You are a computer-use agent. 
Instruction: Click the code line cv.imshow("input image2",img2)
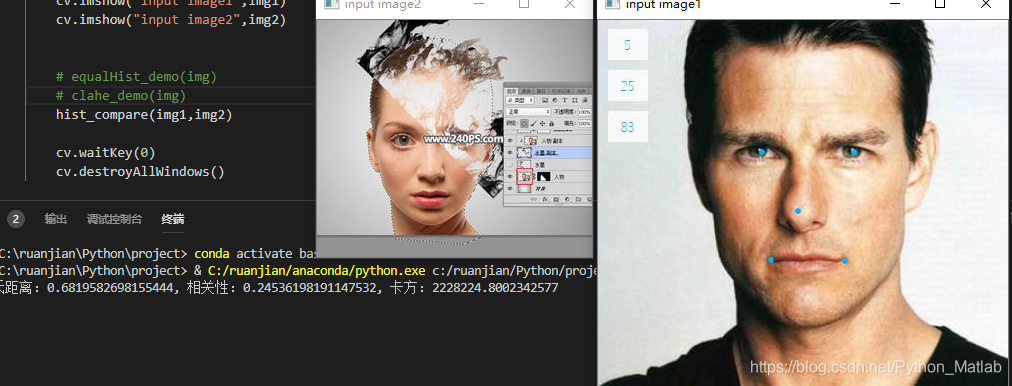(171, 19)
